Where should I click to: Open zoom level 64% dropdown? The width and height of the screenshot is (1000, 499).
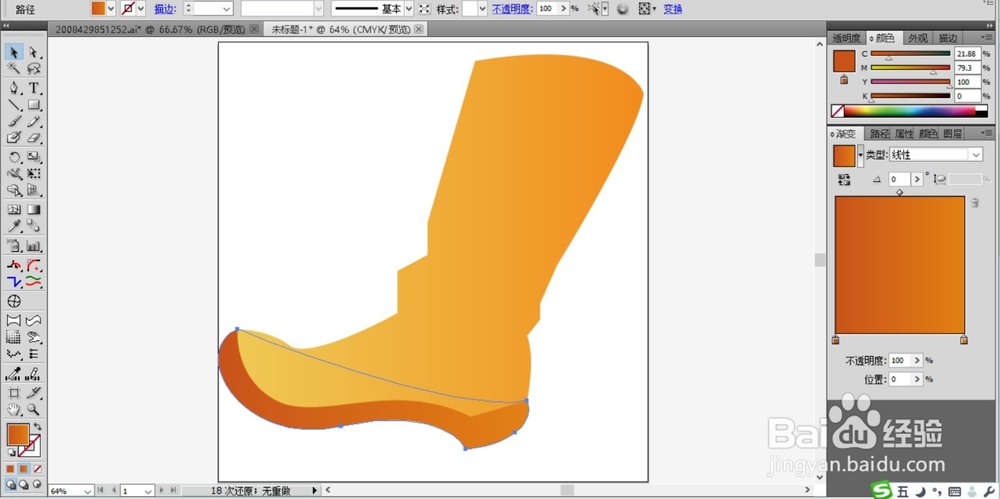87,491
